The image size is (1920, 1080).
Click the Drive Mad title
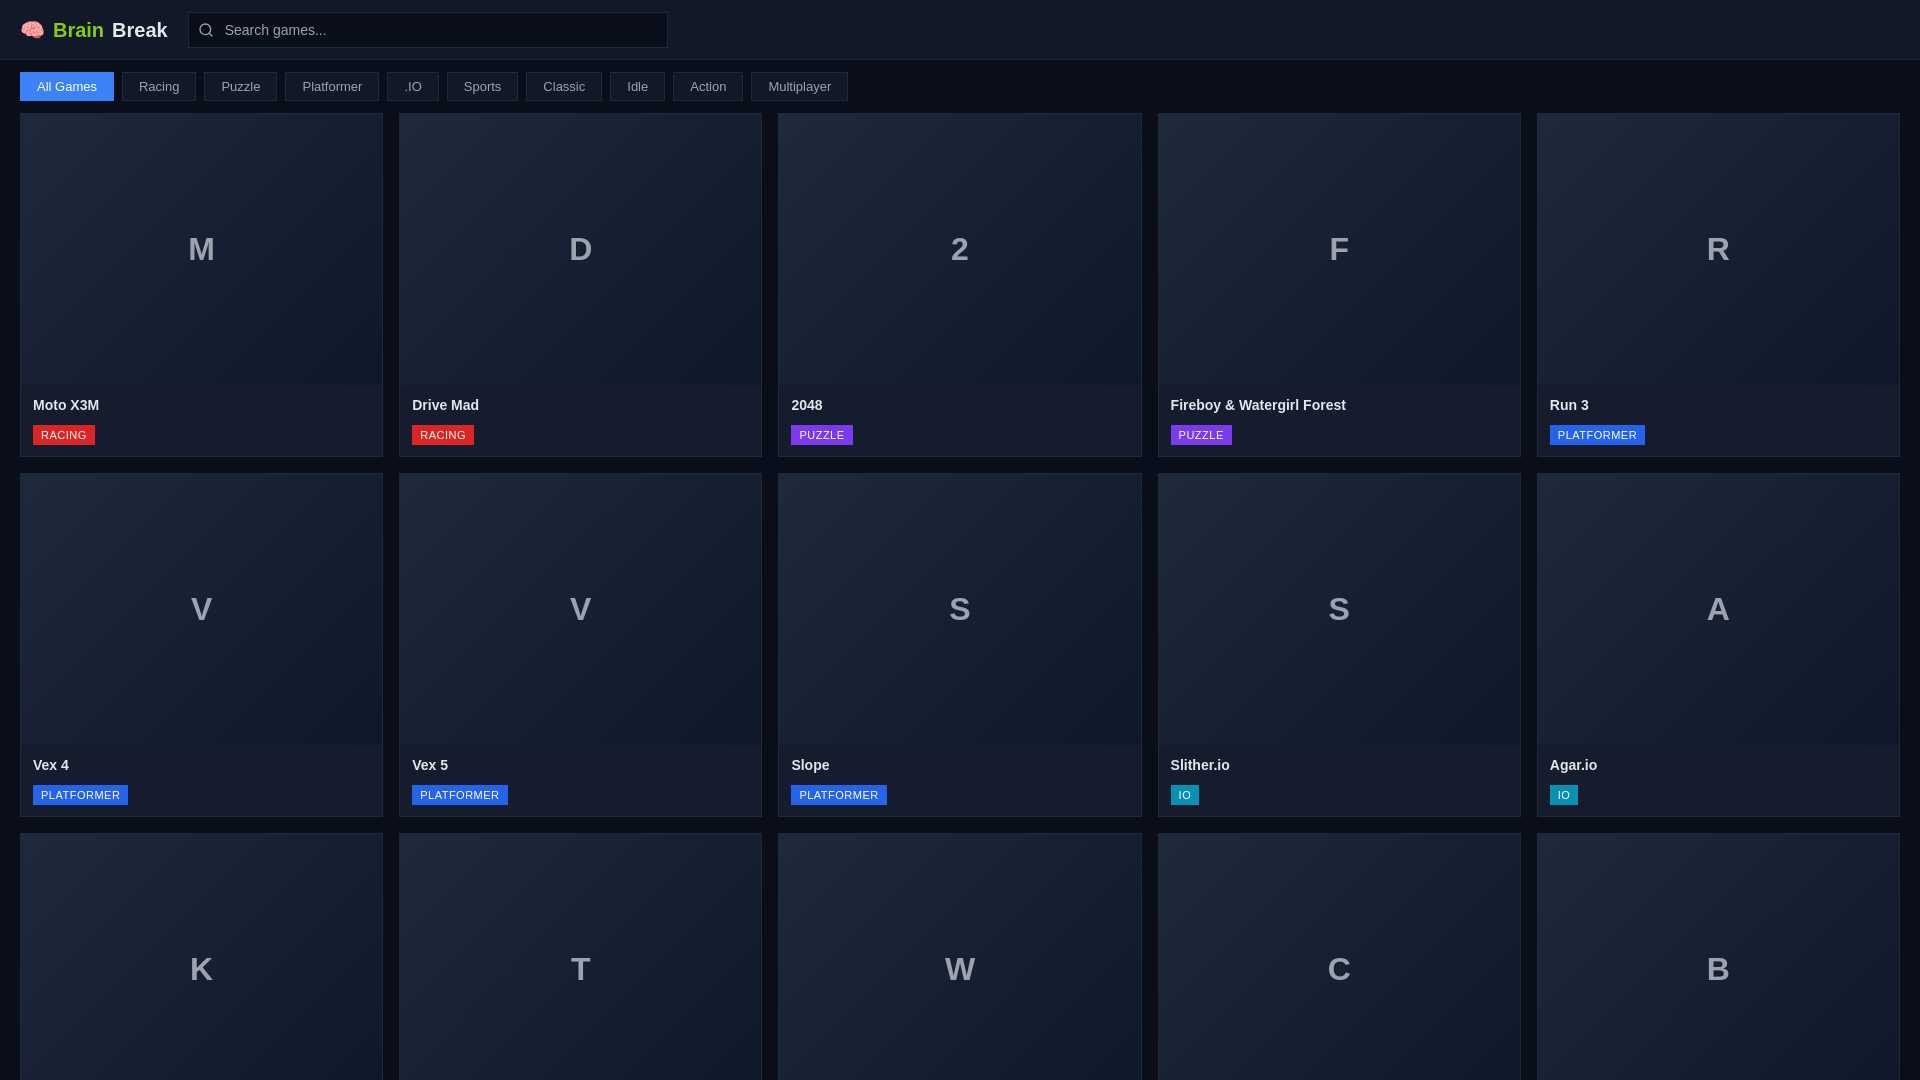[x=445, y=405]
